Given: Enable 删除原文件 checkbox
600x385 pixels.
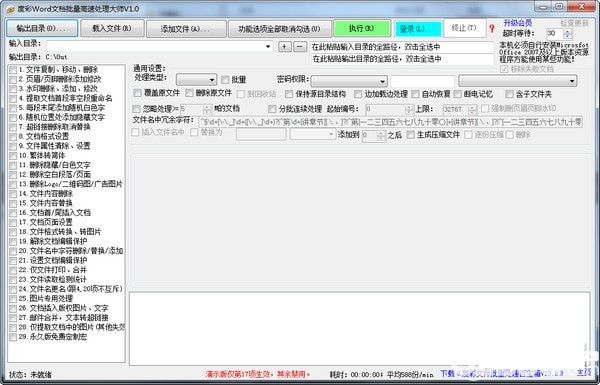Looking at the screenshot, I should [x=189, y=93].
